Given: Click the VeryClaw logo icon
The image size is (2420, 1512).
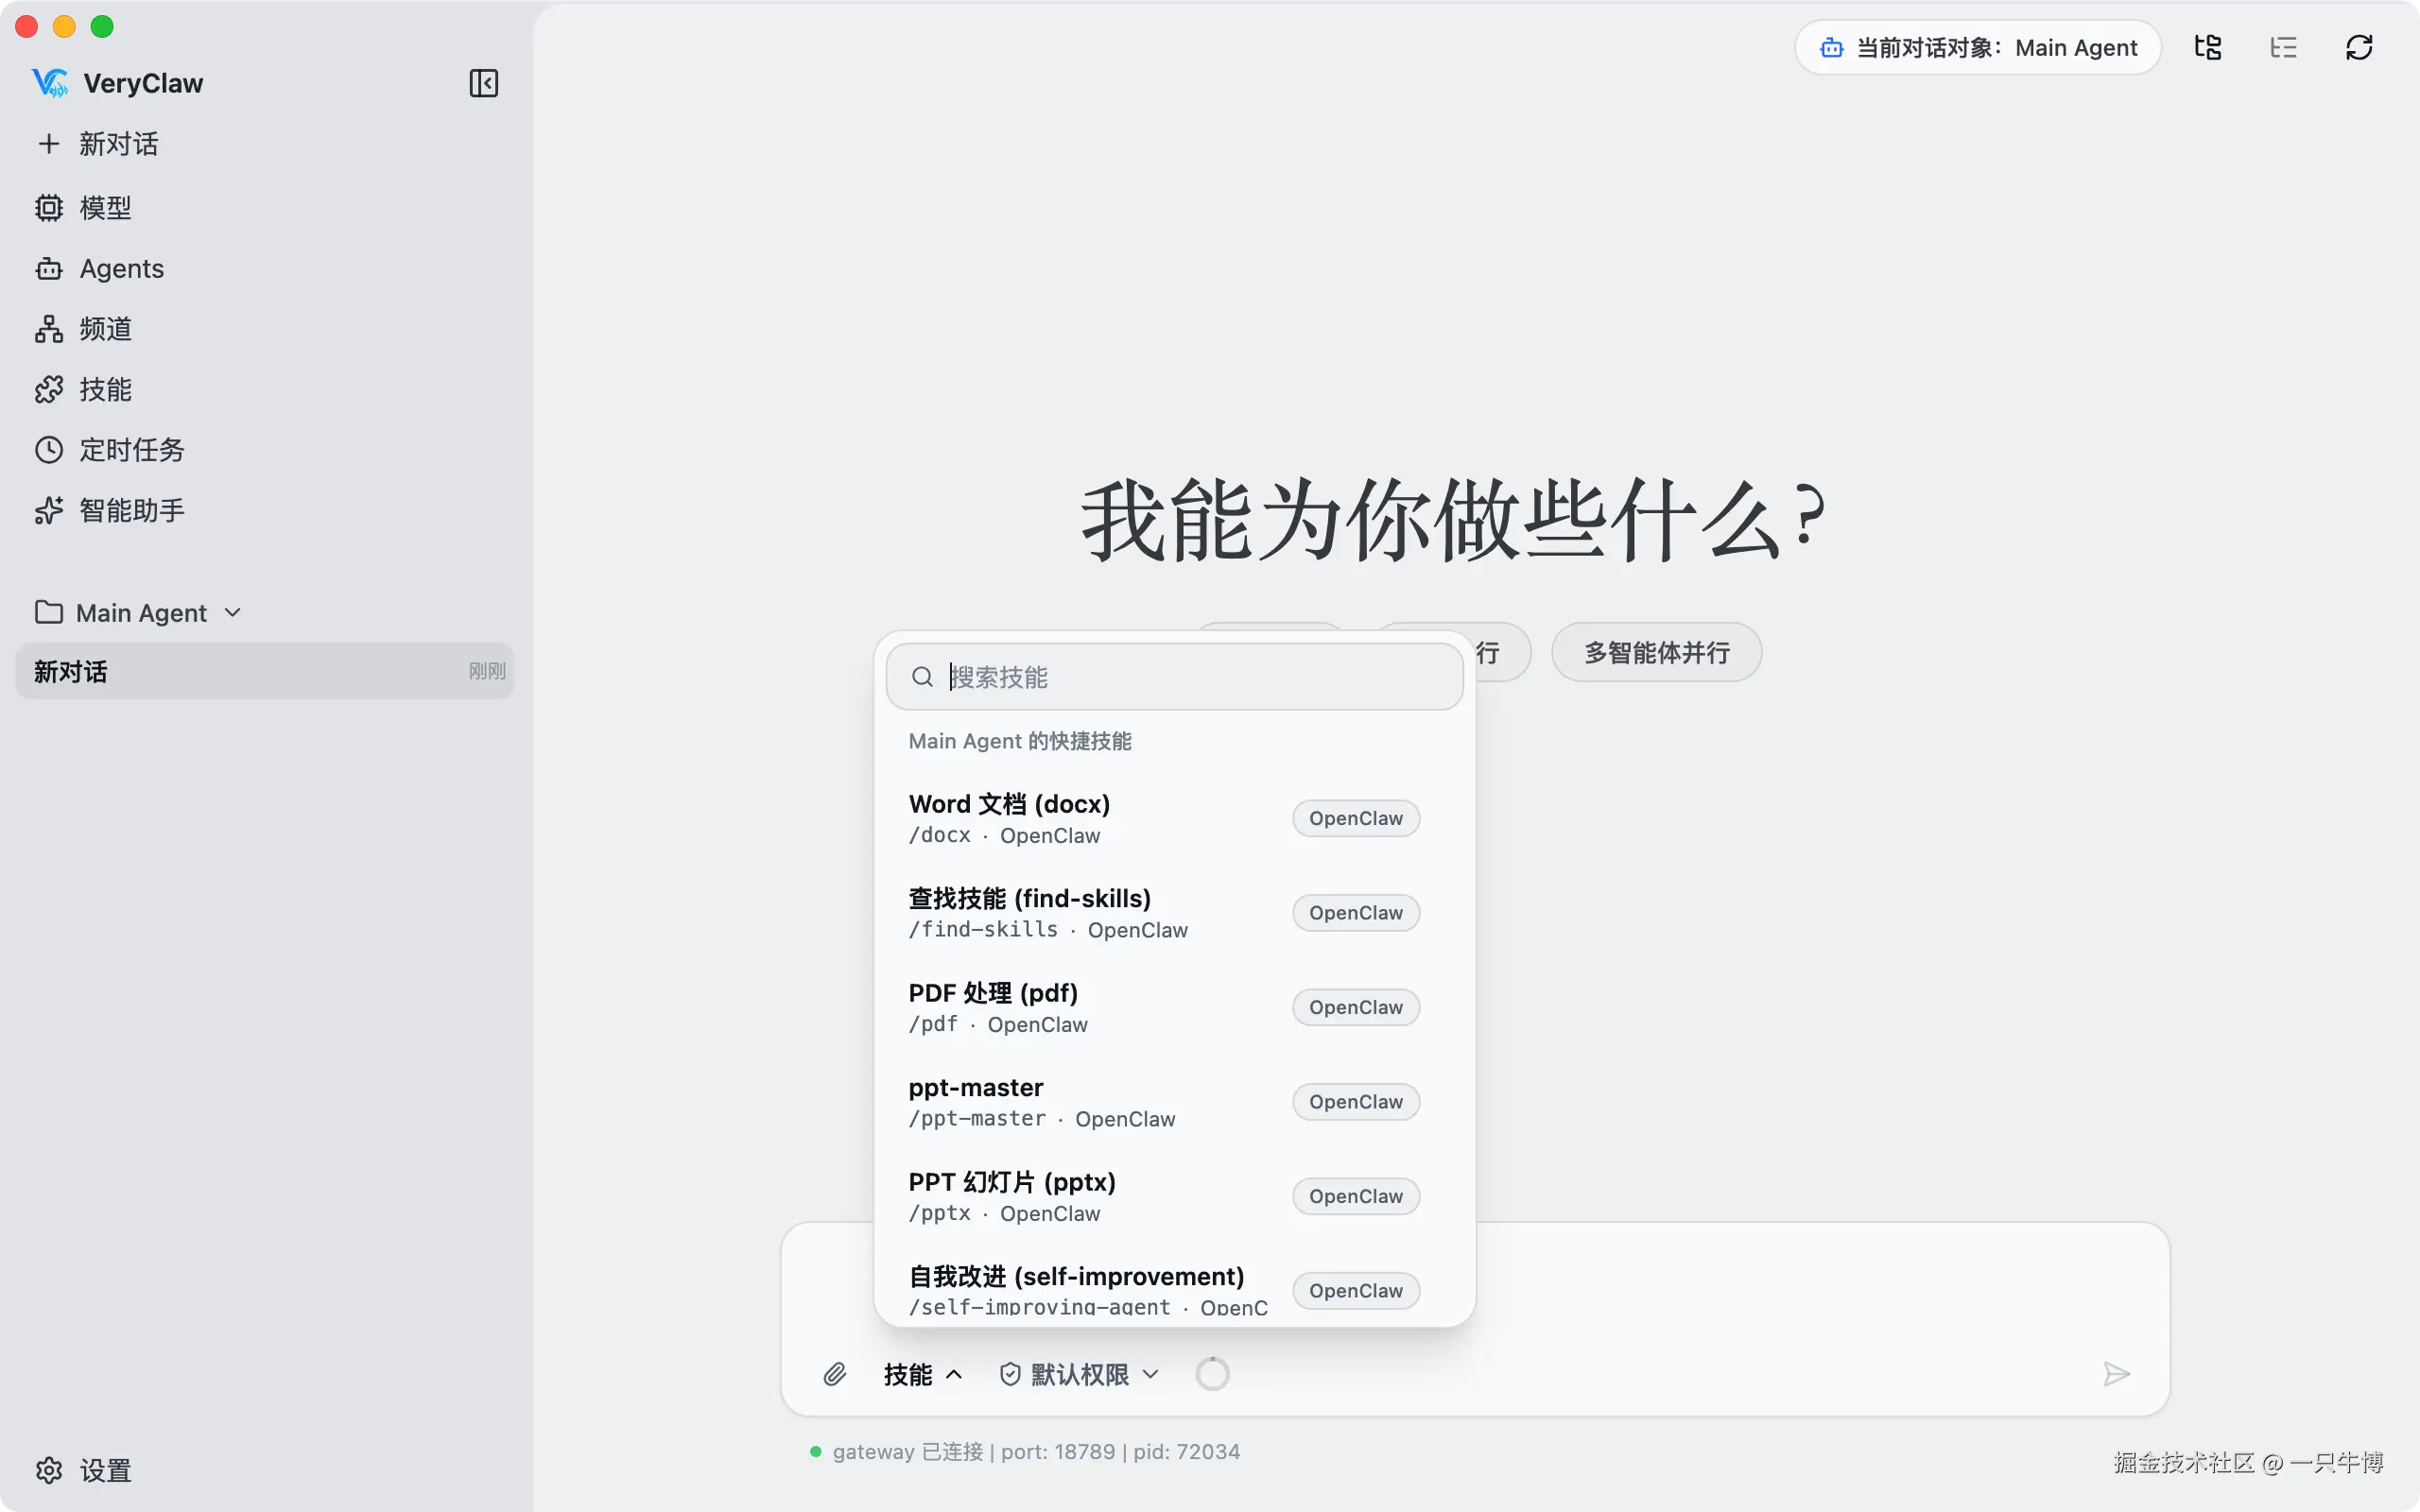Looking at the screenshot, I should [50, 83].
